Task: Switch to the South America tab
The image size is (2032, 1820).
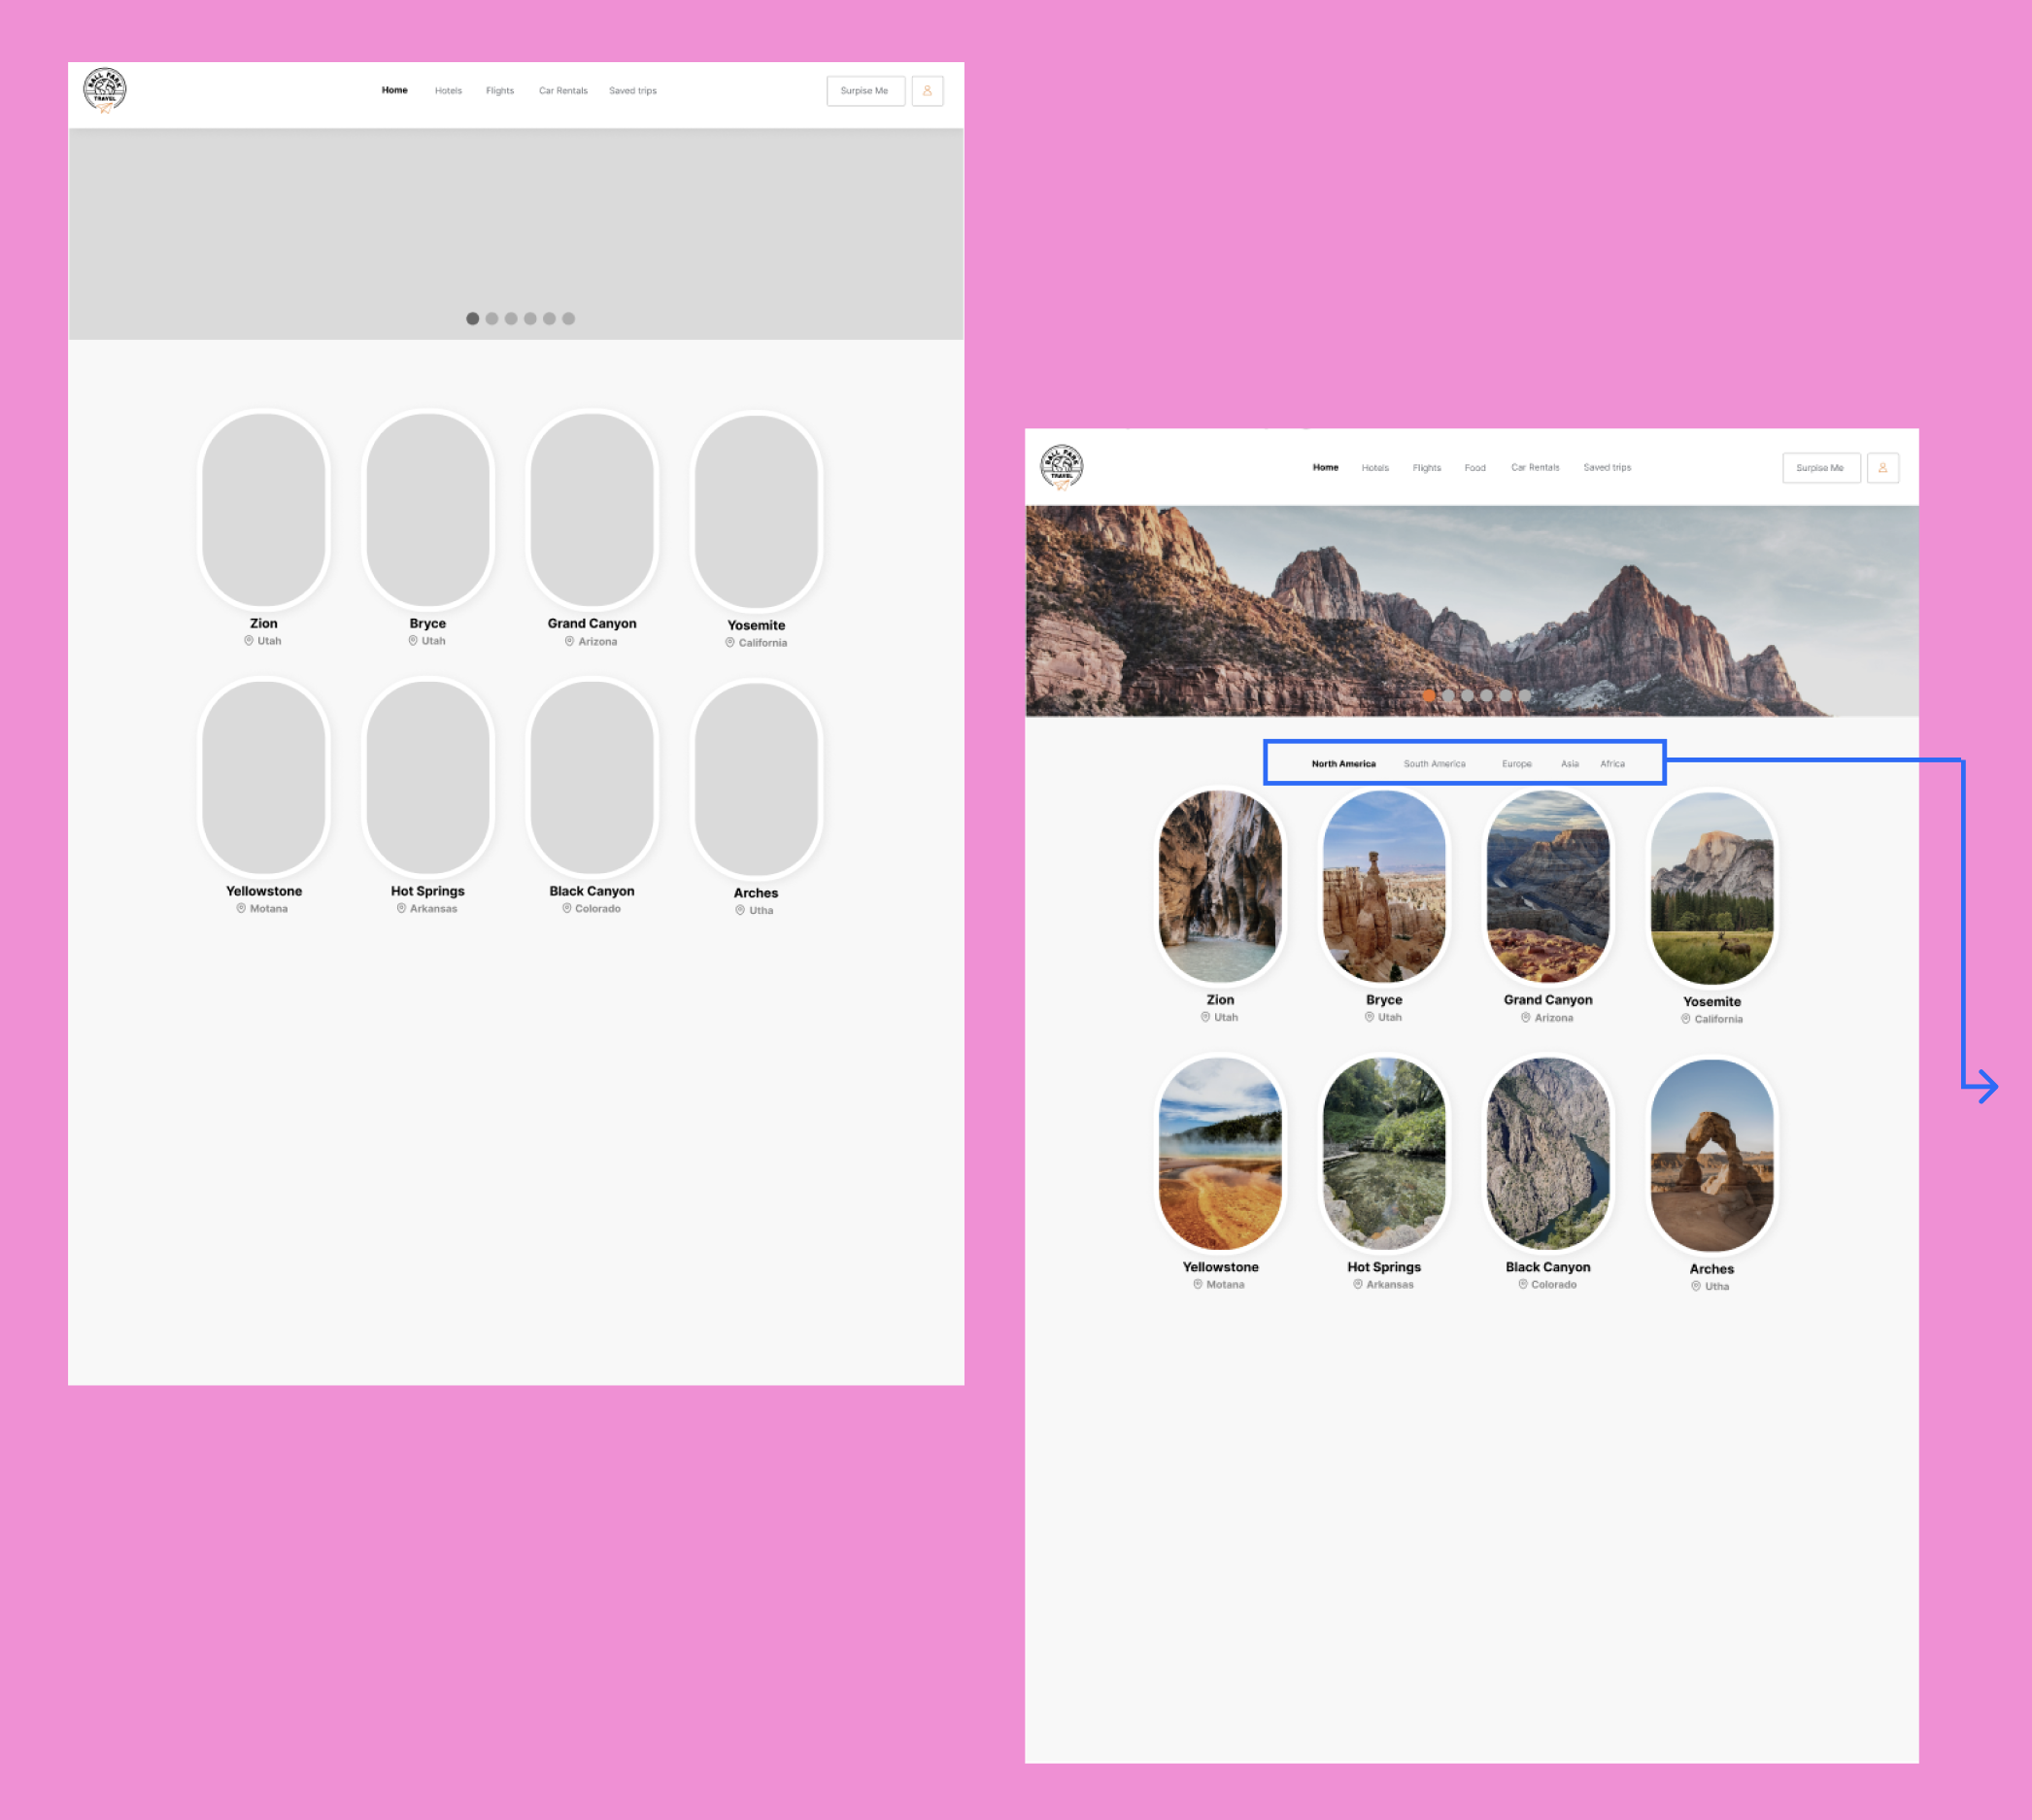Action: point(1434,764)
